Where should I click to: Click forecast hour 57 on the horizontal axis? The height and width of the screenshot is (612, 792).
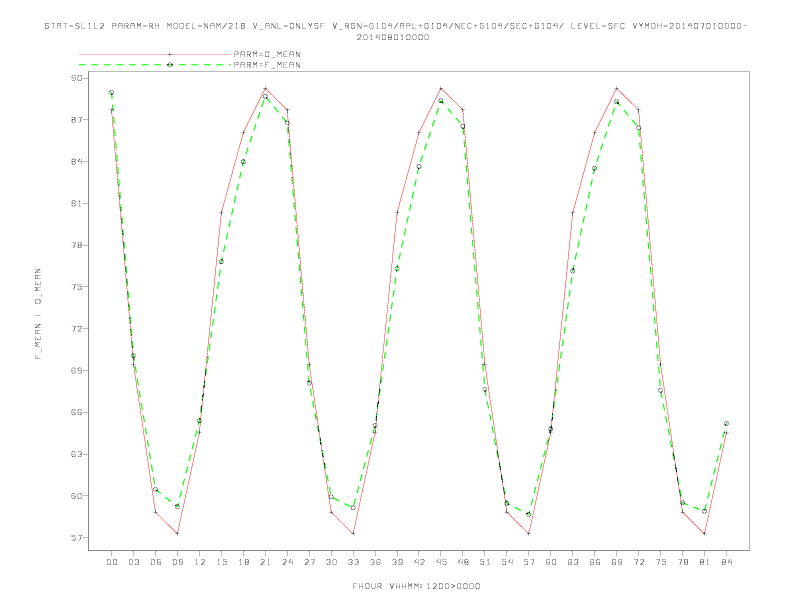pos(529,562)
